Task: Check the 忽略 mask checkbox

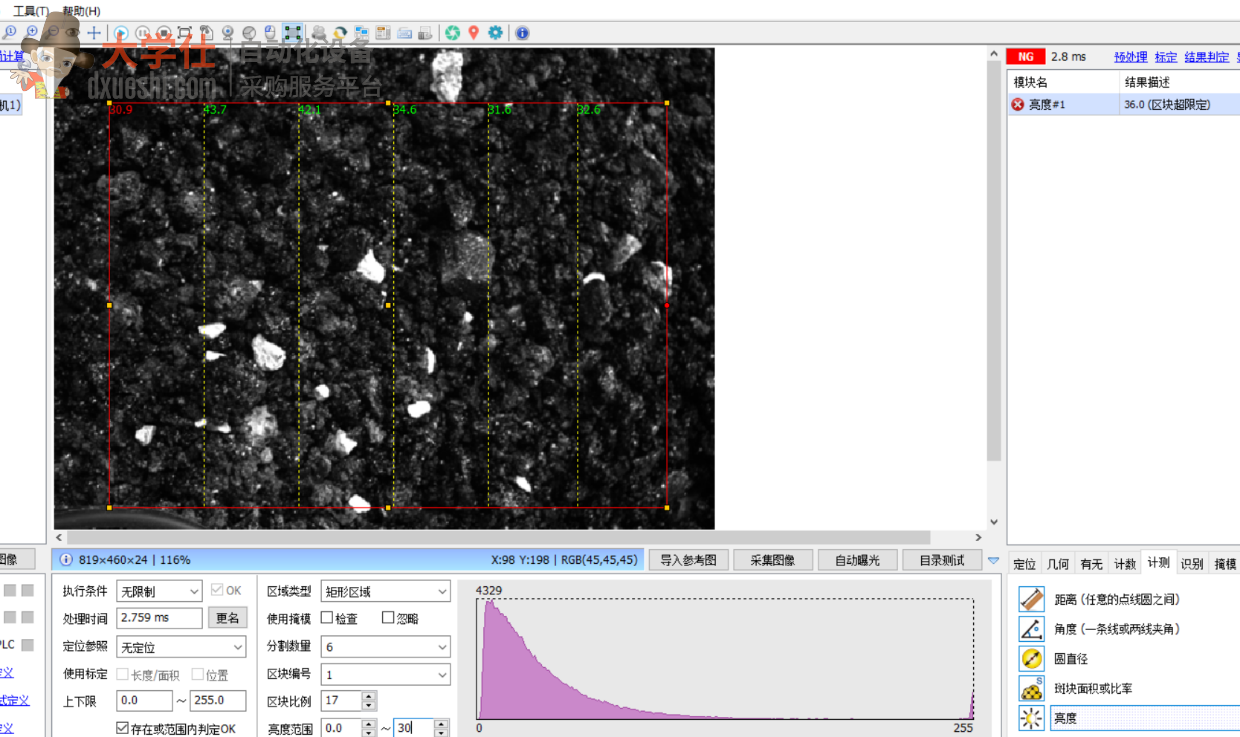Action: click(x=388, y=618)
